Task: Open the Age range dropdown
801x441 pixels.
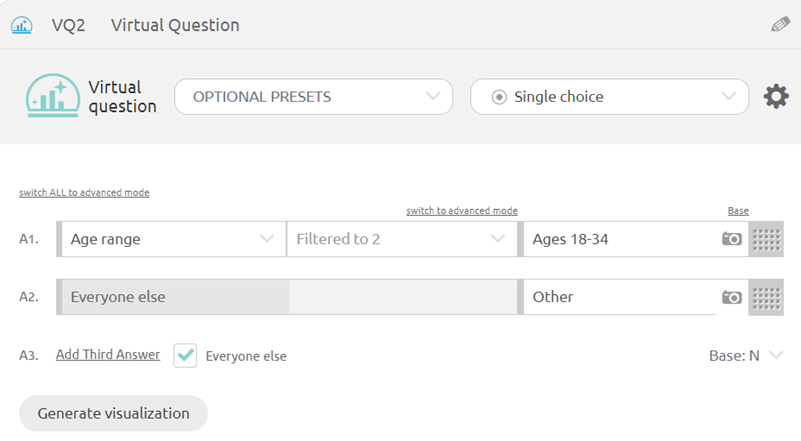Action: pos(172,239)
